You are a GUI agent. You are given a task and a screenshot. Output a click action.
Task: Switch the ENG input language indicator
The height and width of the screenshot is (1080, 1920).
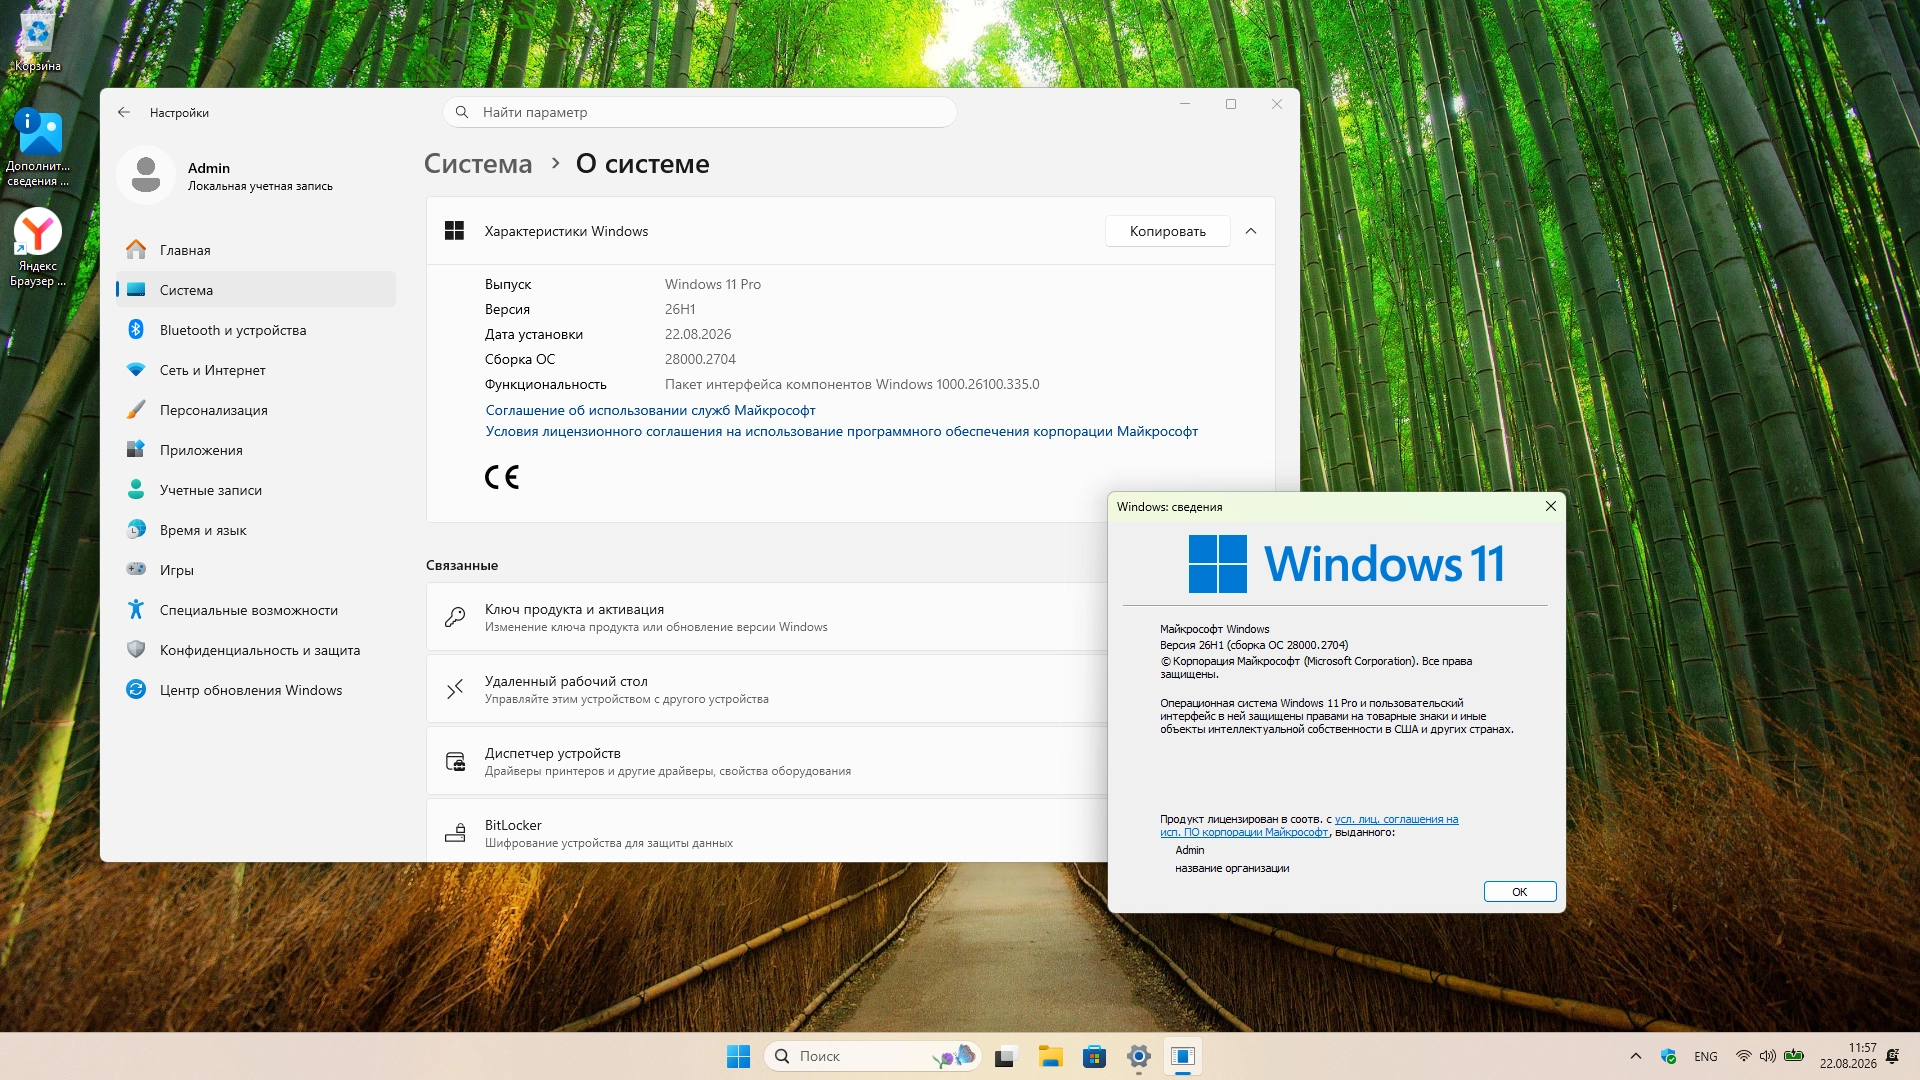pos(1706,1056)
